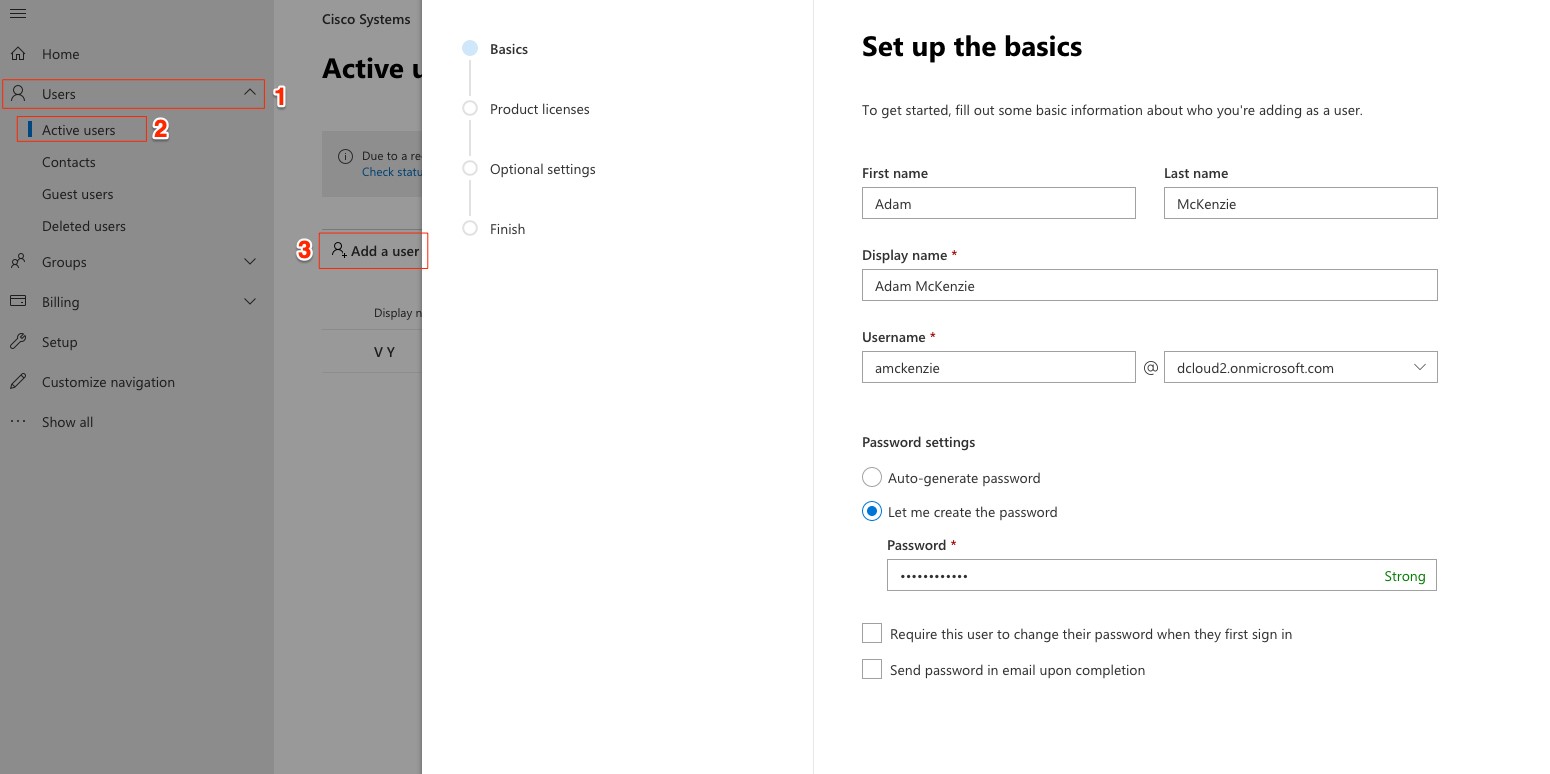Expand the Groups section chevron
This screenshot has height=774, width=1550.
click(x=250, y=262)
